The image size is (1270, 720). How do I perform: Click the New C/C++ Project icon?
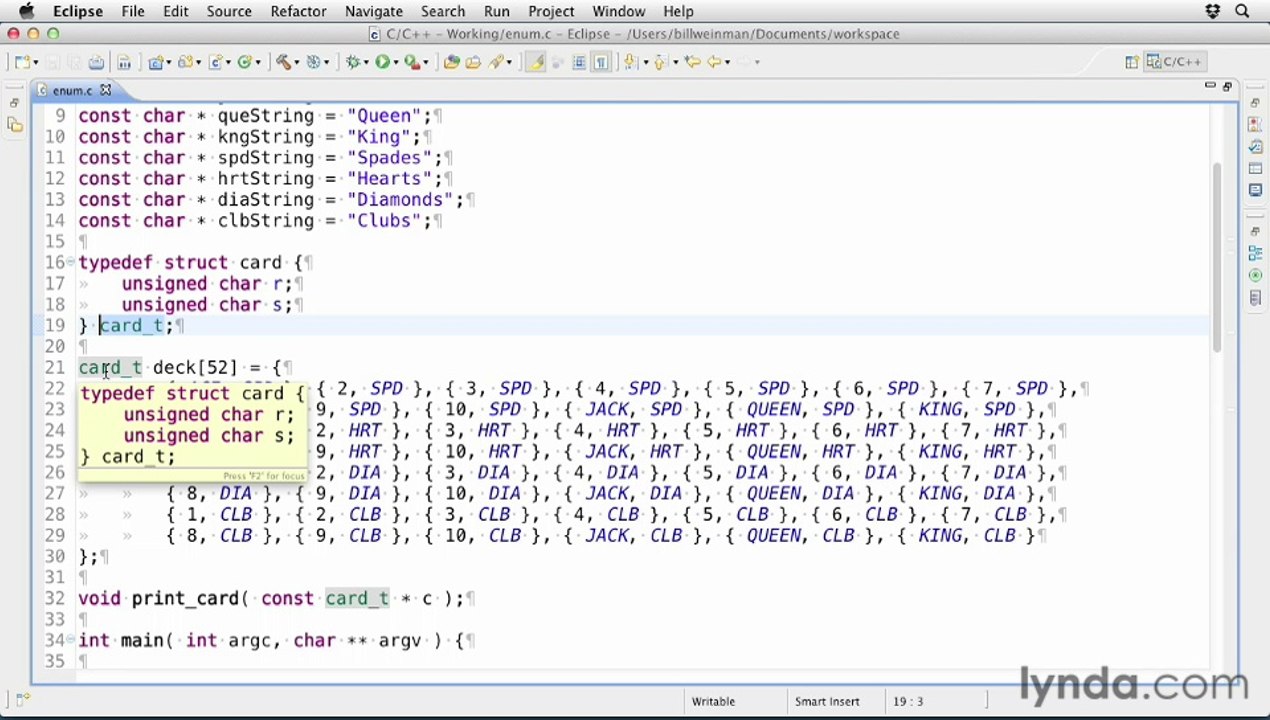(x=155, y=62)
